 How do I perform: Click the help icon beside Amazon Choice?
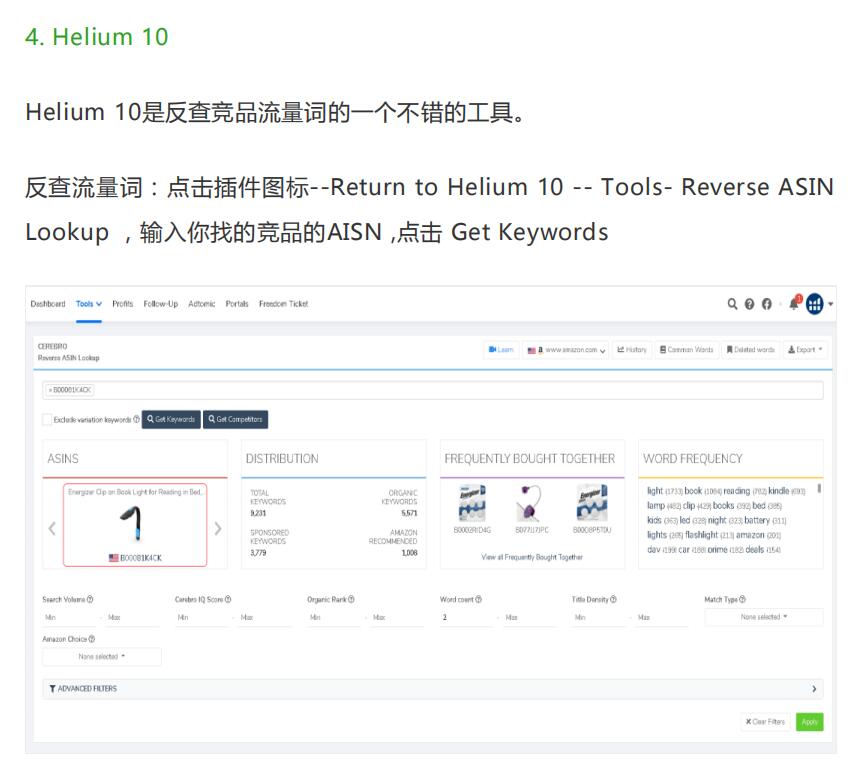tap(91, 639)
